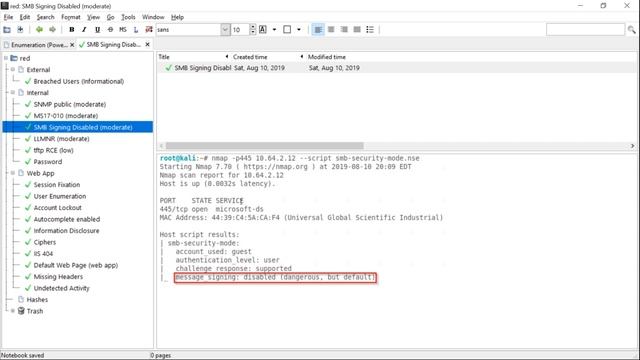The height and width of the screenshot is (360, 640).
Task: Click the background color swatch
Action: 287,29
